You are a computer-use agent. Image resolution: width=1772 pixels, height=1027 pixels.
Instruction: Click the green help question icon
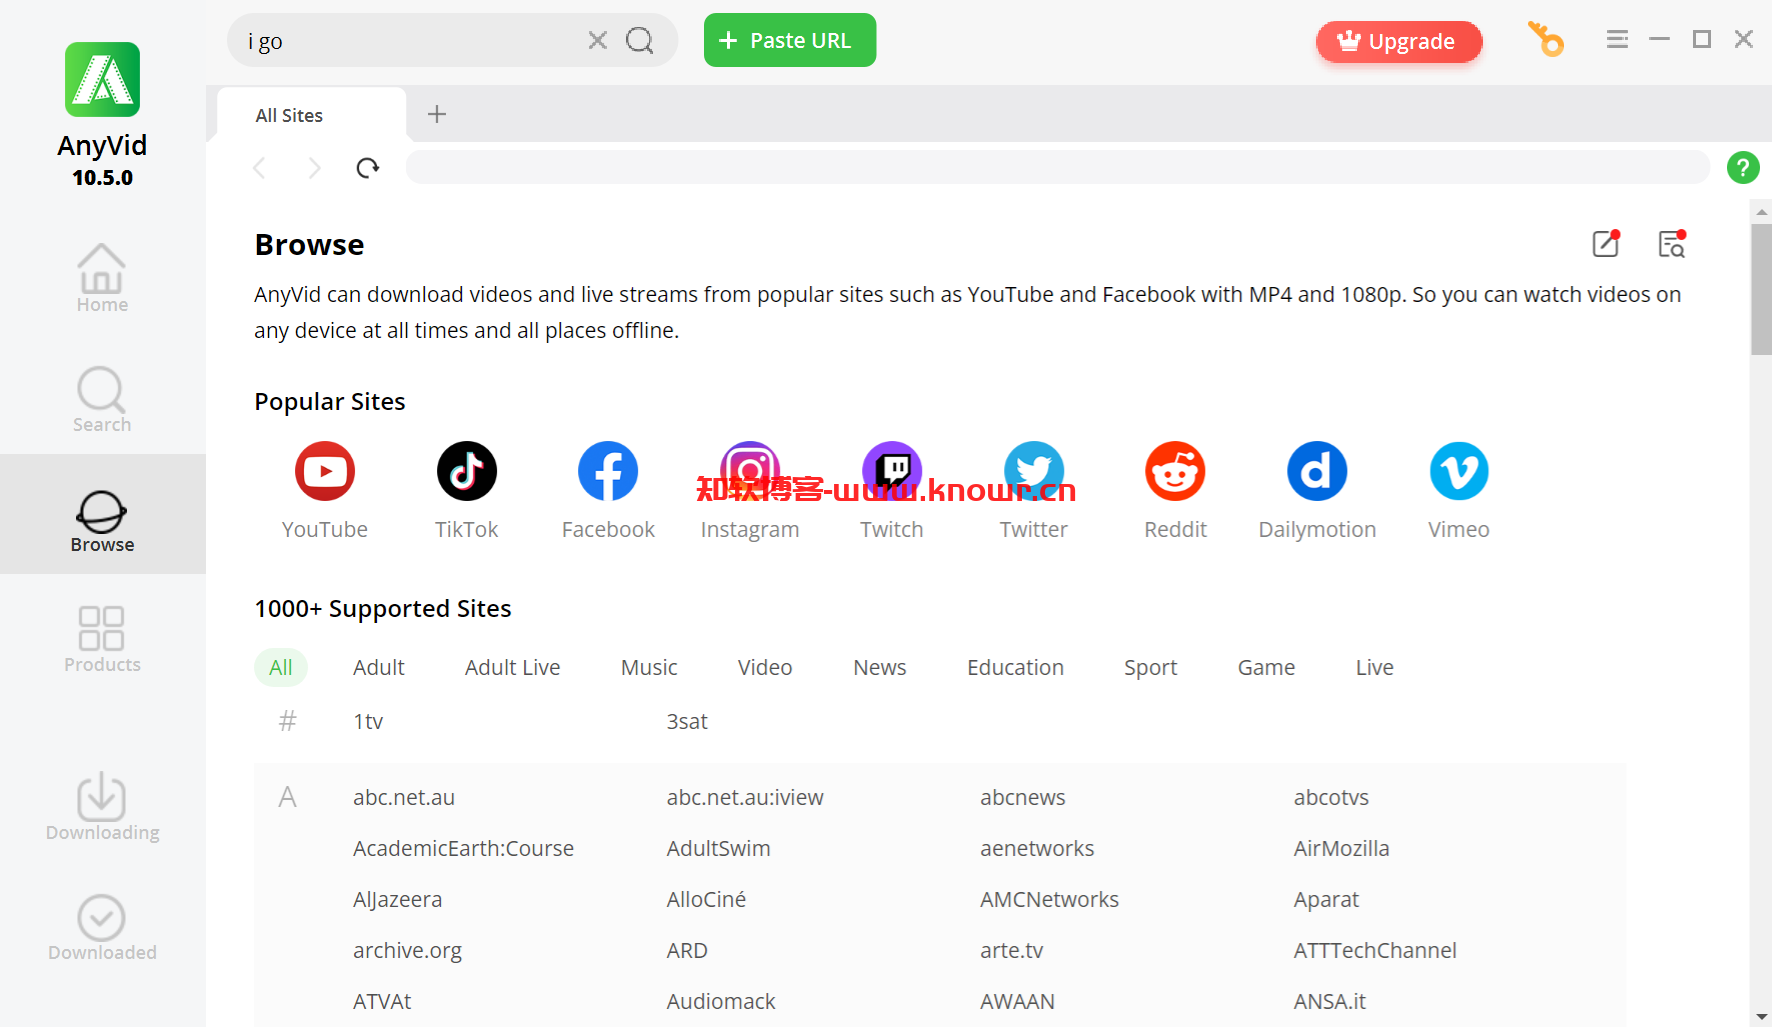coord(1743,167)
